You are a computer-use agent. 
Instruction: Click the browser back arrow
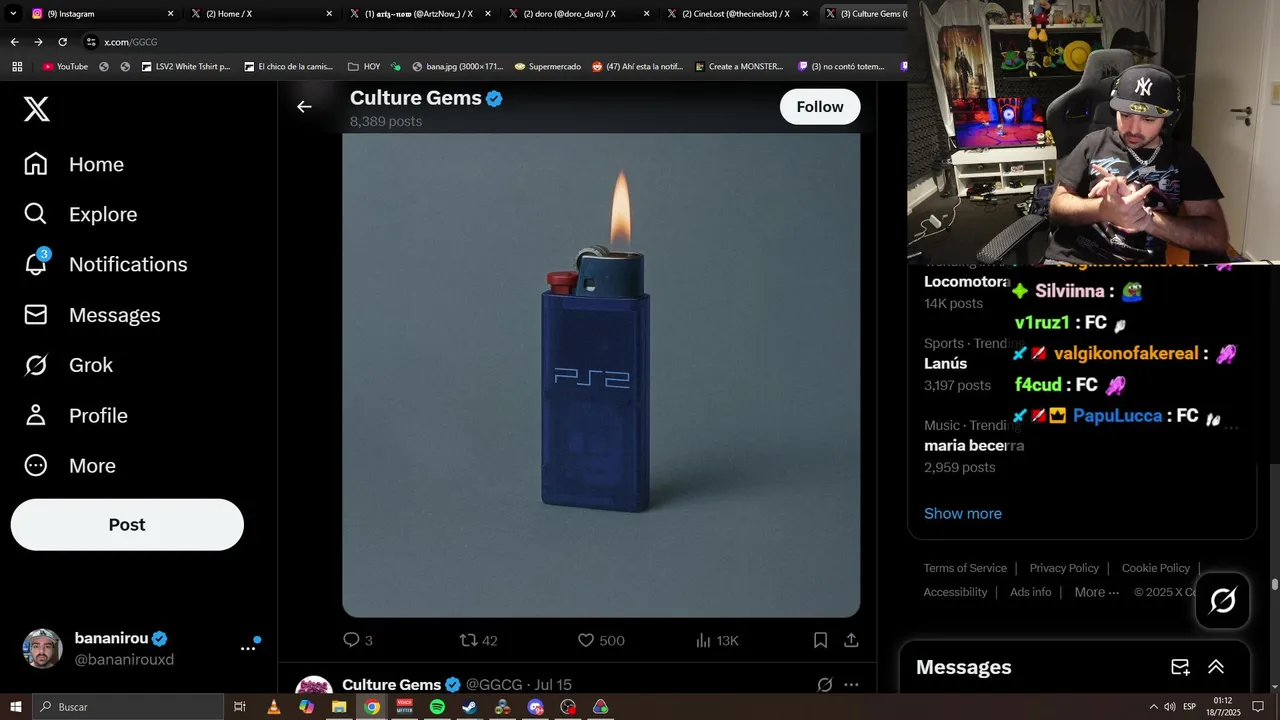(x=14, y=42)
